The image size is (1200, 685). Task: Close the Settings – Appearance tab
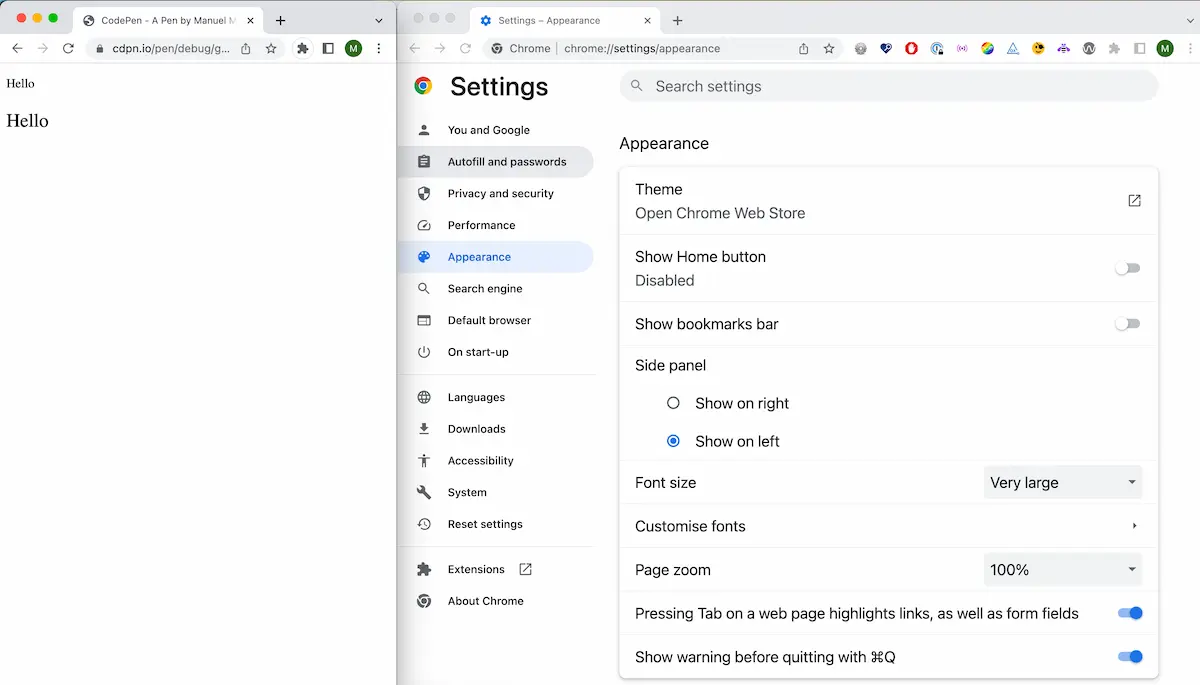tap(647, 20)
